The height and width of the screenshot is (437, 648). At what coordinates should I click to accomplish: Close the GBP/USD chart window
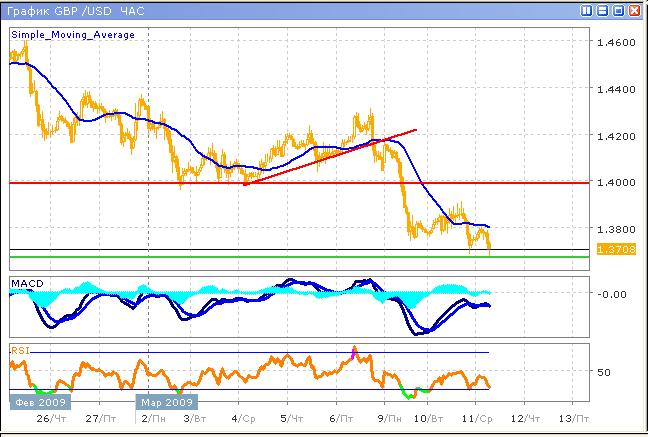coord(635,10)
